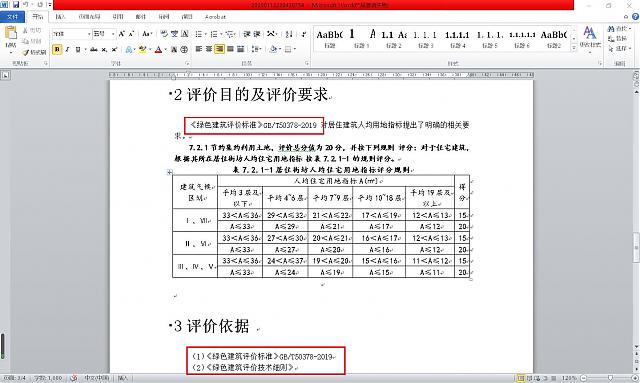This screenshot has height=383, width=640.
Task: Open the font name dropdown
Action: [89, 34]
